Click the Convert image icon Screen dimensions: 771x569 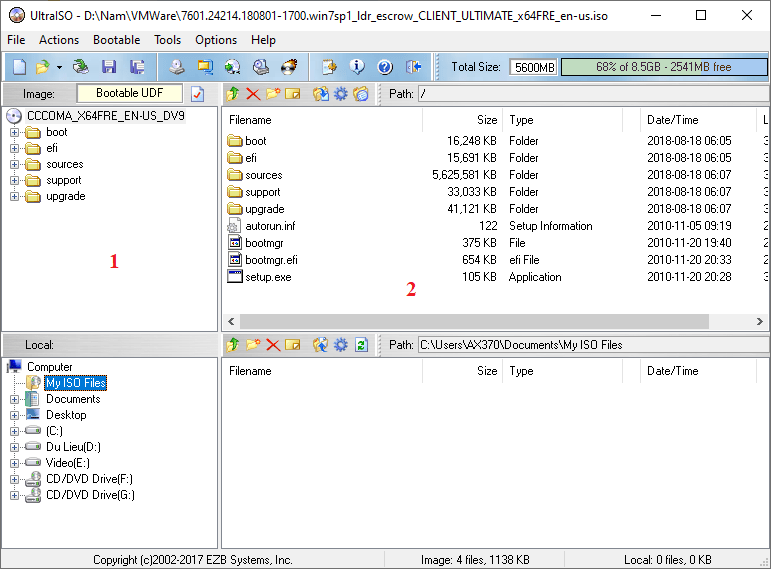point(232,67)
